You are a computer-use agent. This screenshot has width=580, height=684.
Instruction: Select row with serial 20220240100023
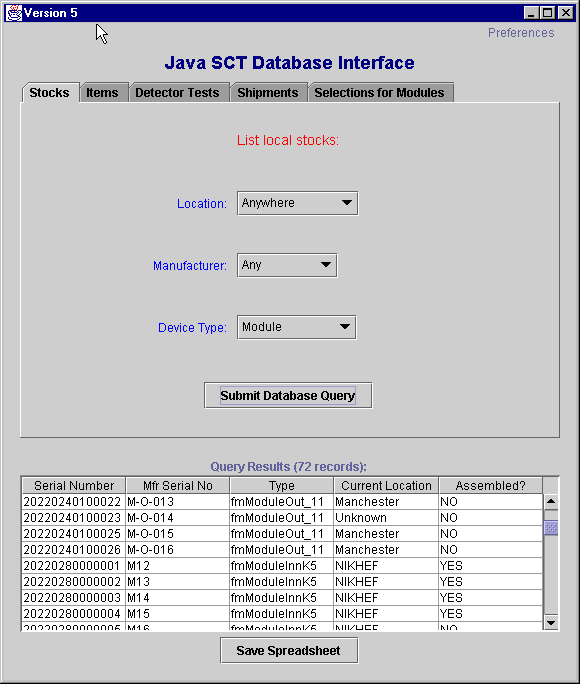pyautogui.click(x=282, y=518)
